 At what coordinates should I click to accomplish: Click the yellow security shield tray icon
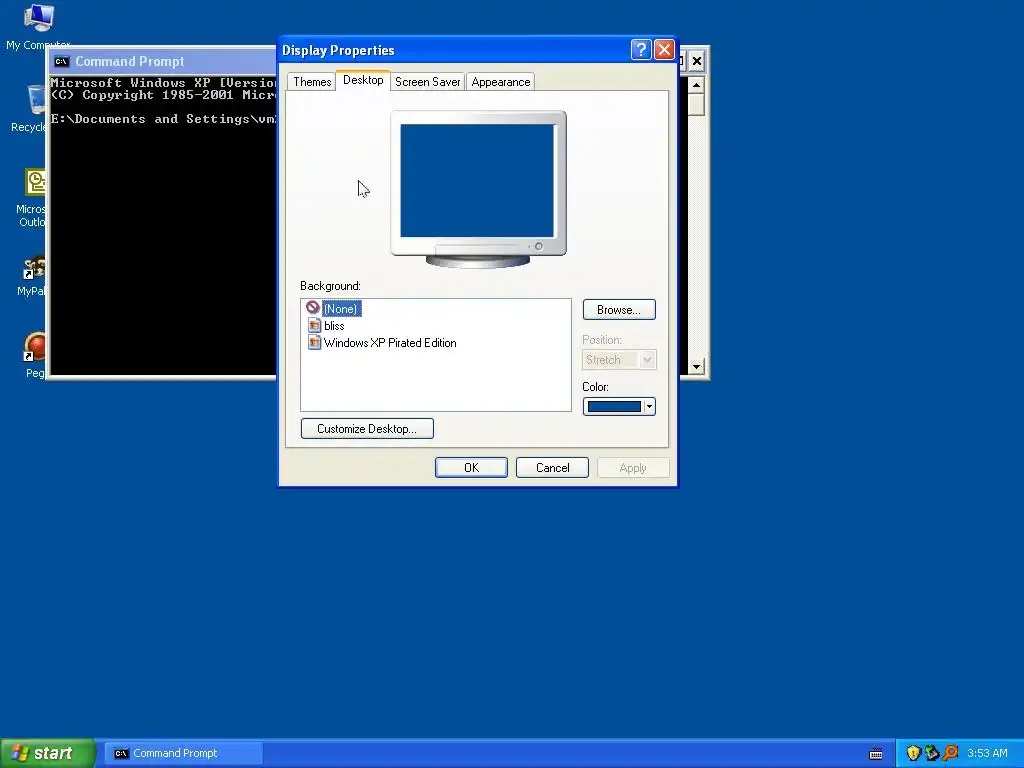(x=913, y=753)
